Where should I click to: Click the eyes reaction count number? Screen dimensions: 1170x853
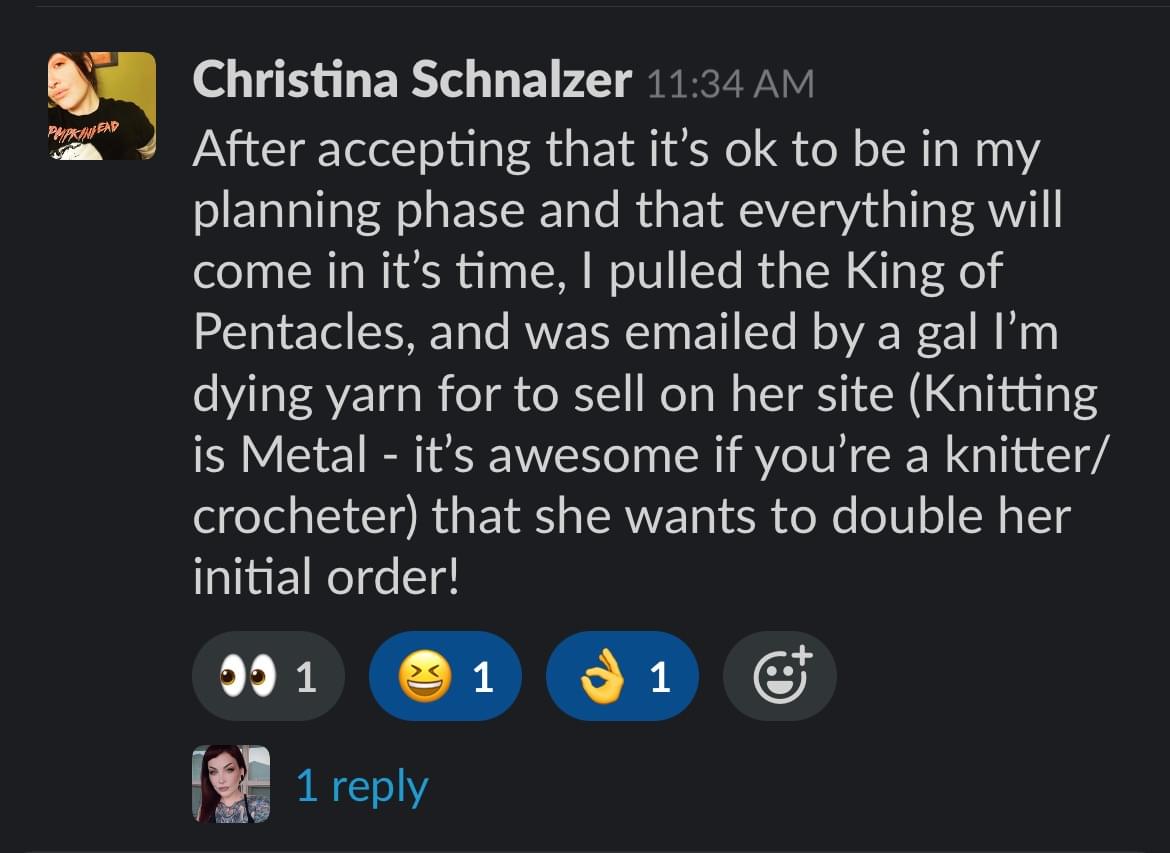pyautogui.click(x=306, y=678)
